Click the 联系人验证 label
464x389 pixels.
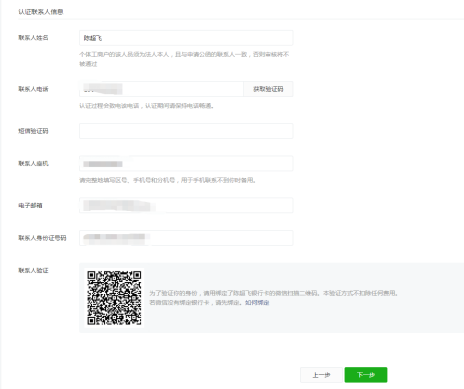click(x=33, y=270)
